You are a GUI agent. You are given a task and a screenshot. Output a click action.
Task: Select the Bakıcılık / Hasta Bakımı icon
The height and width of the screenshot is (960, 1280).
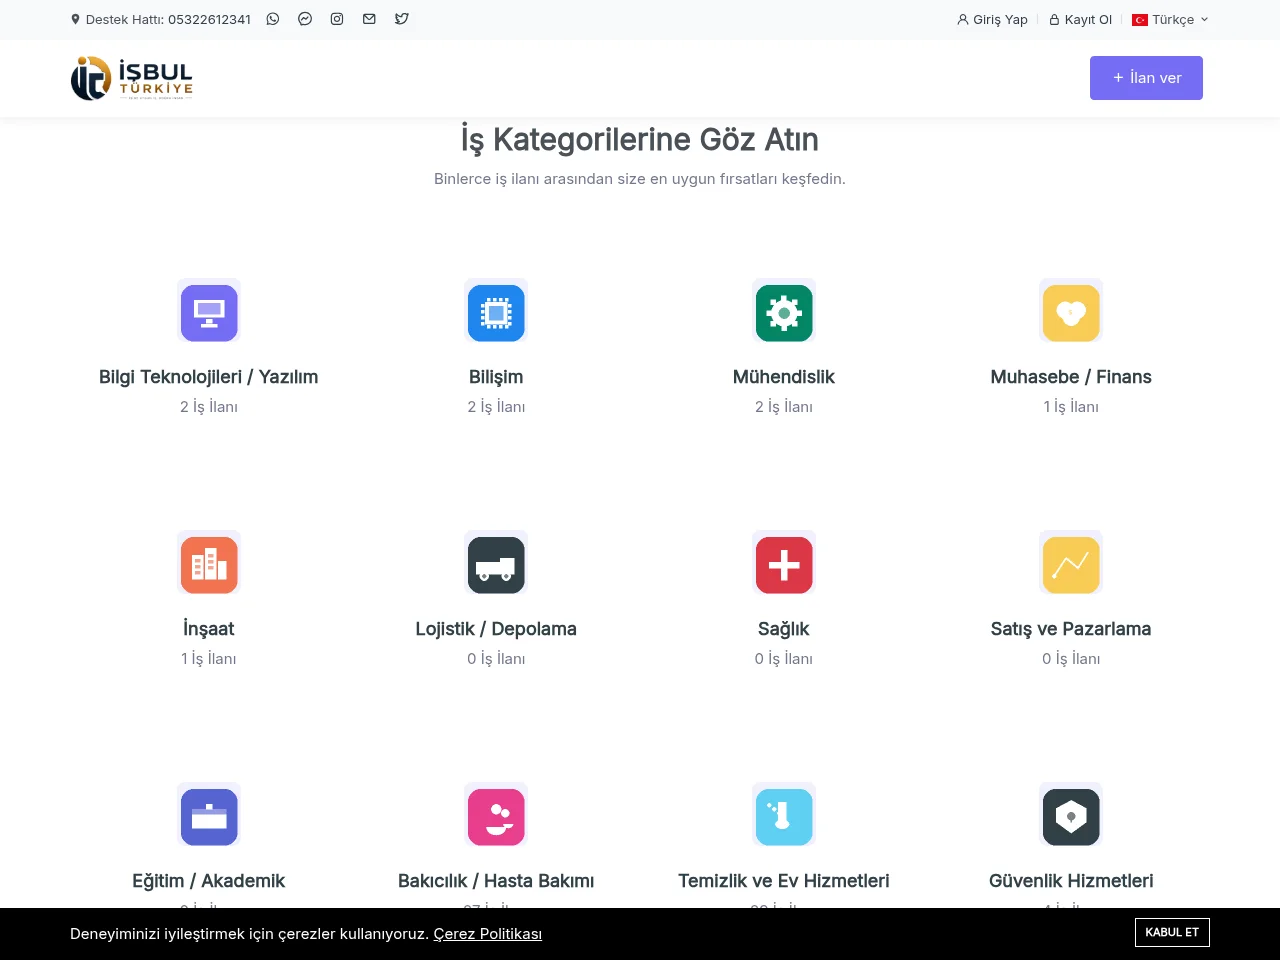[x=496, y=817]
